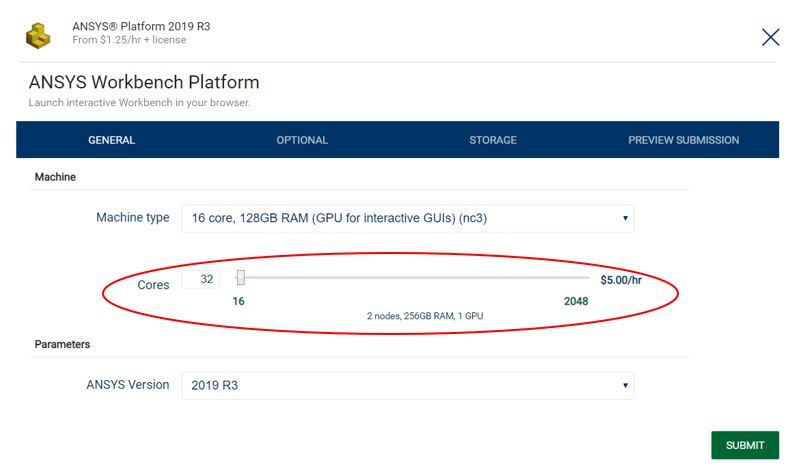Click 'Launch interactive Workbench in your browser.' text

coord(139,103)
